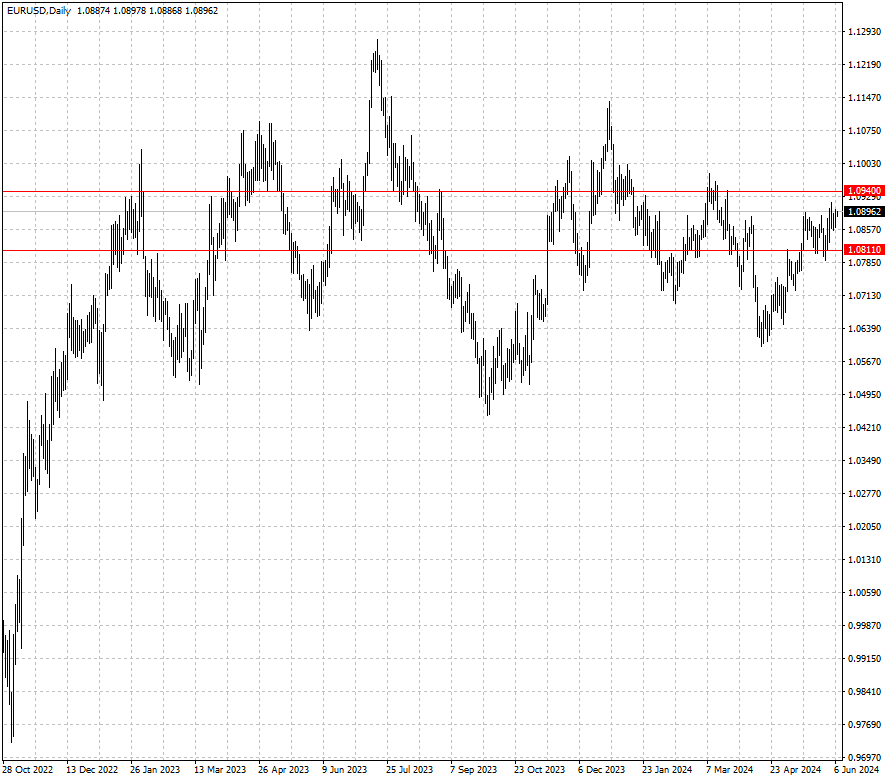Click the price axis value 1.04950
This screenshot has height=781, width=888.
[x=864, y=395]
